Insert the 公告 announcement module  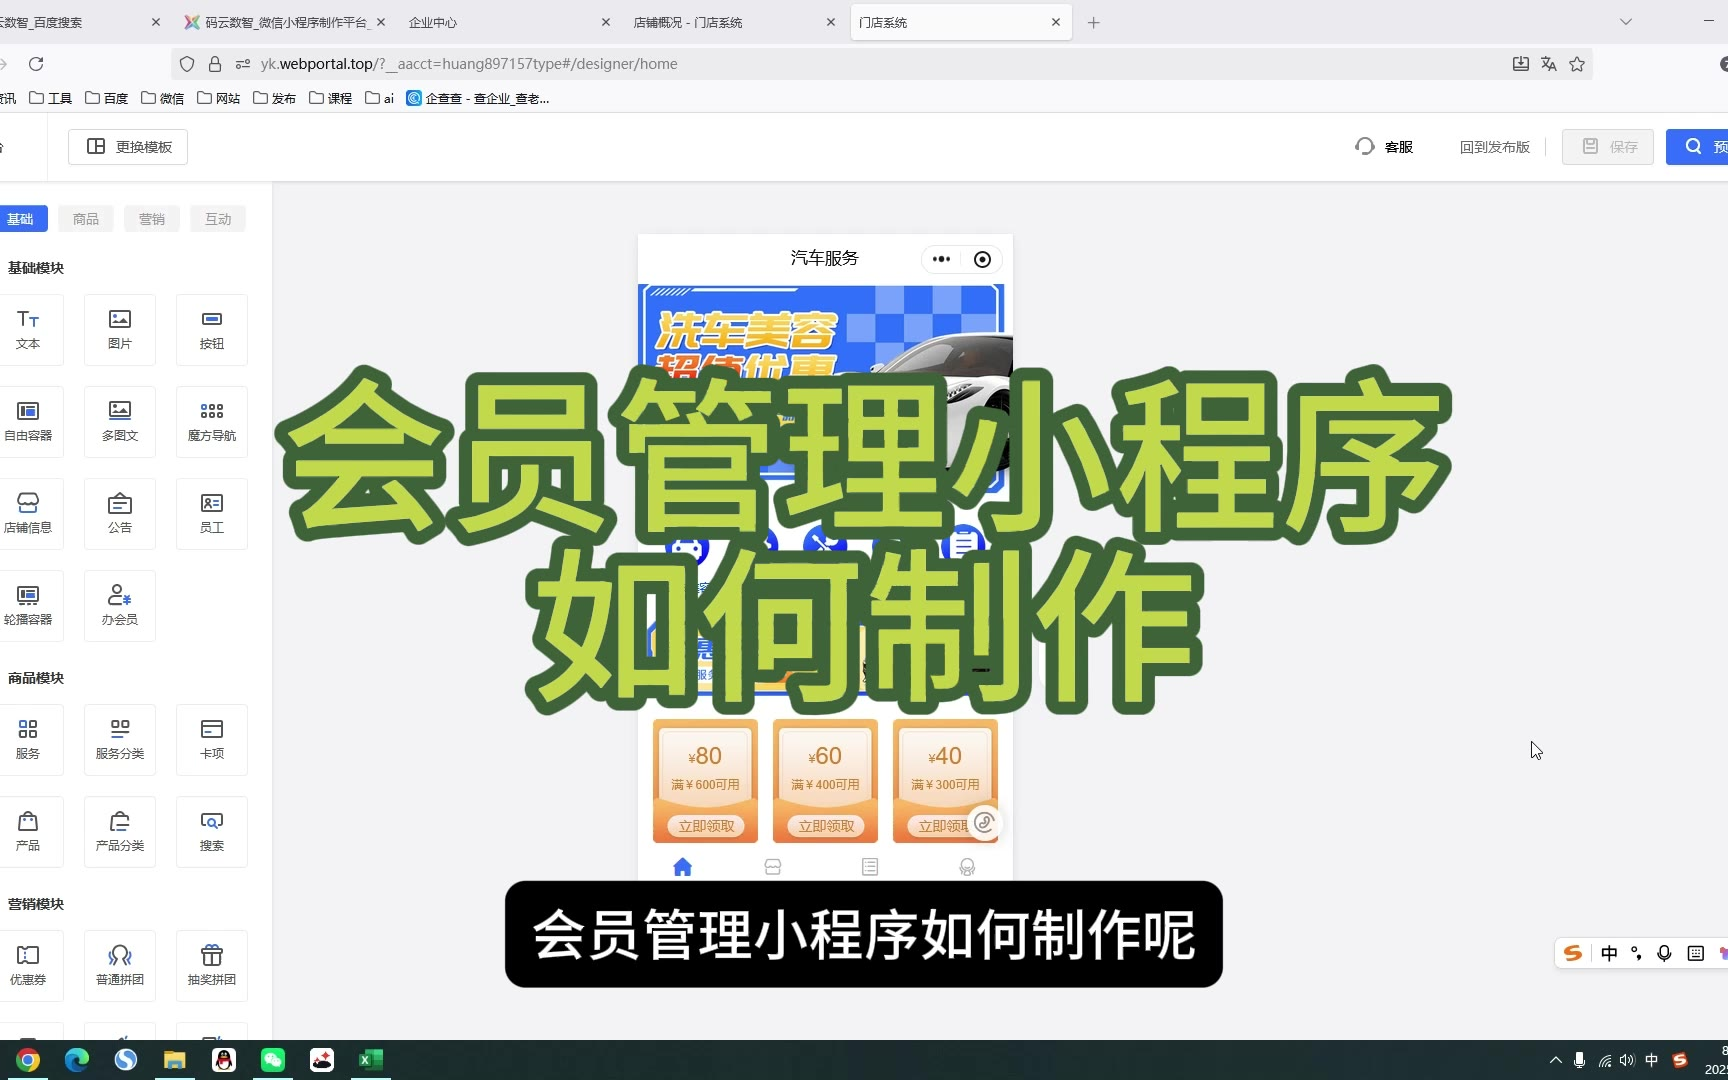point(120,513)
